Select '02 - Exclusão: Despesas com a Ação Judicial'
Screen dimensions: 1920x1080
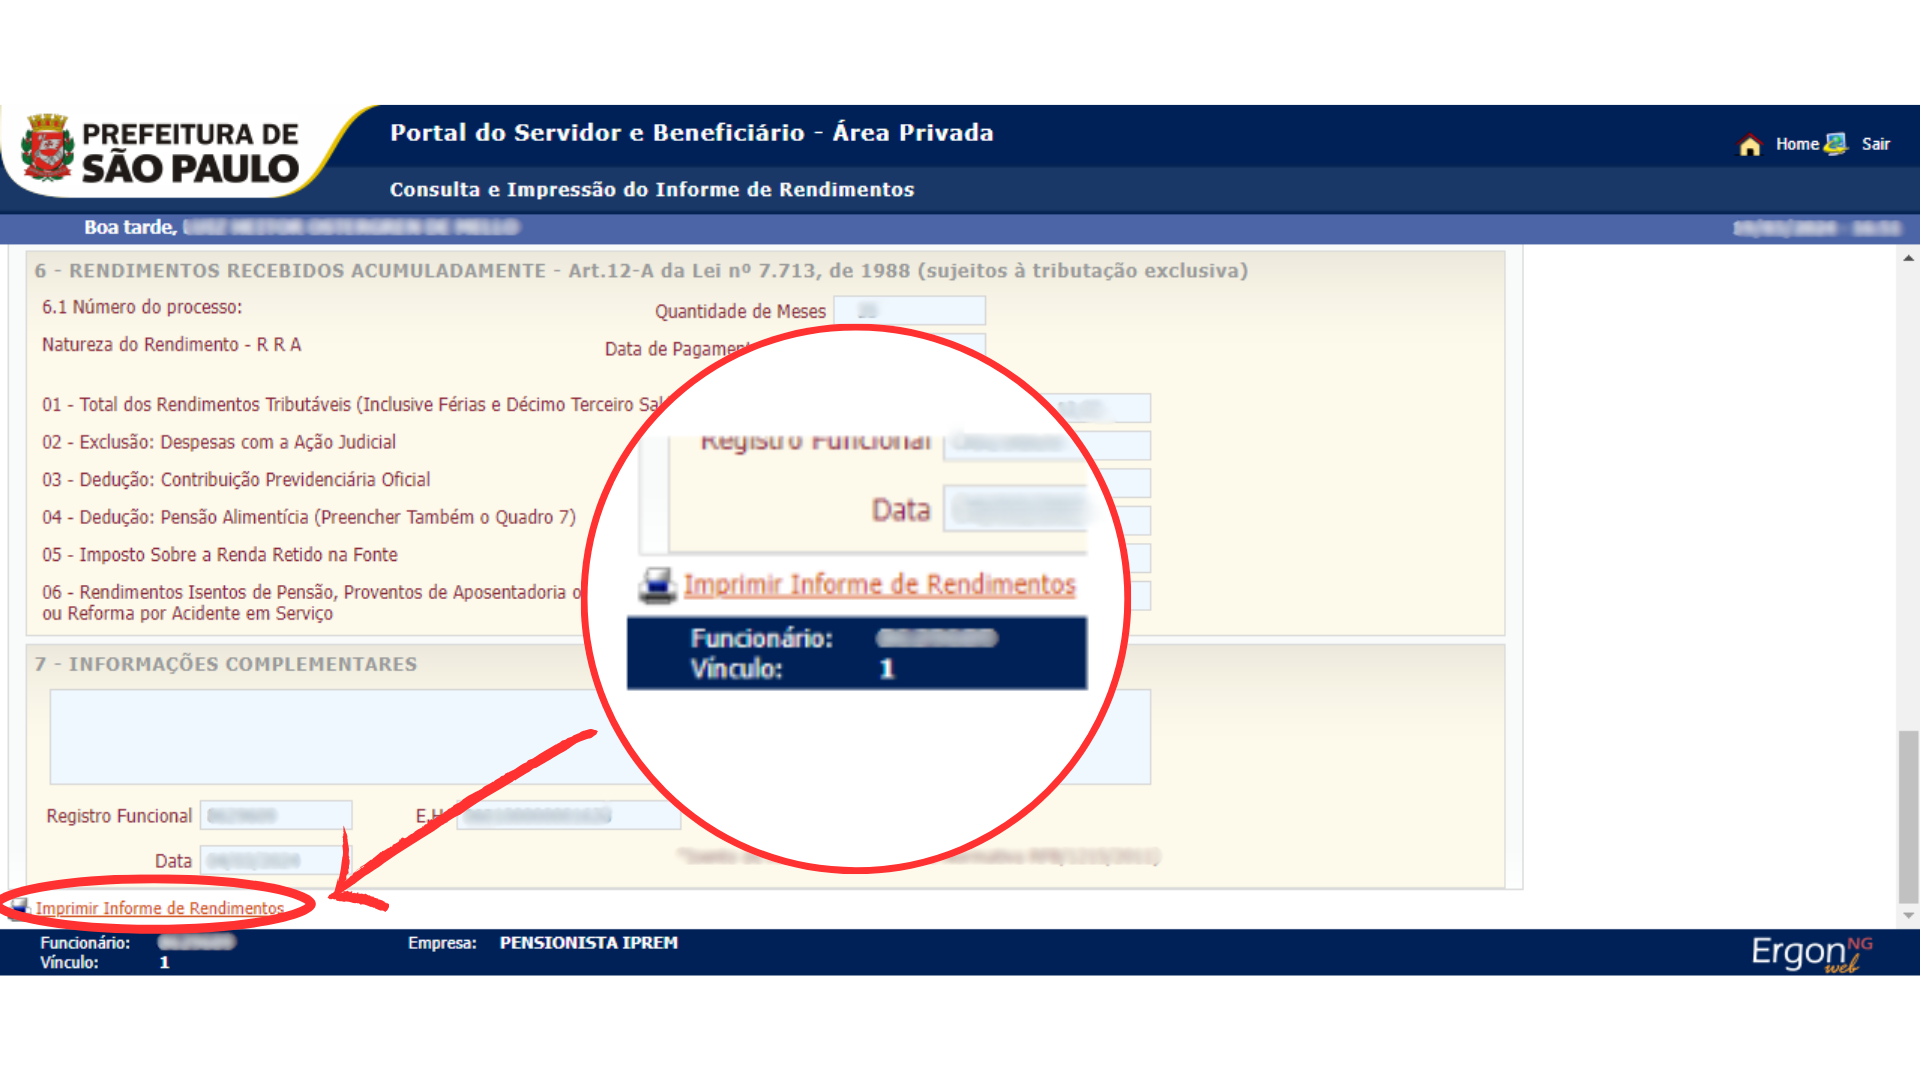point(219,442)
